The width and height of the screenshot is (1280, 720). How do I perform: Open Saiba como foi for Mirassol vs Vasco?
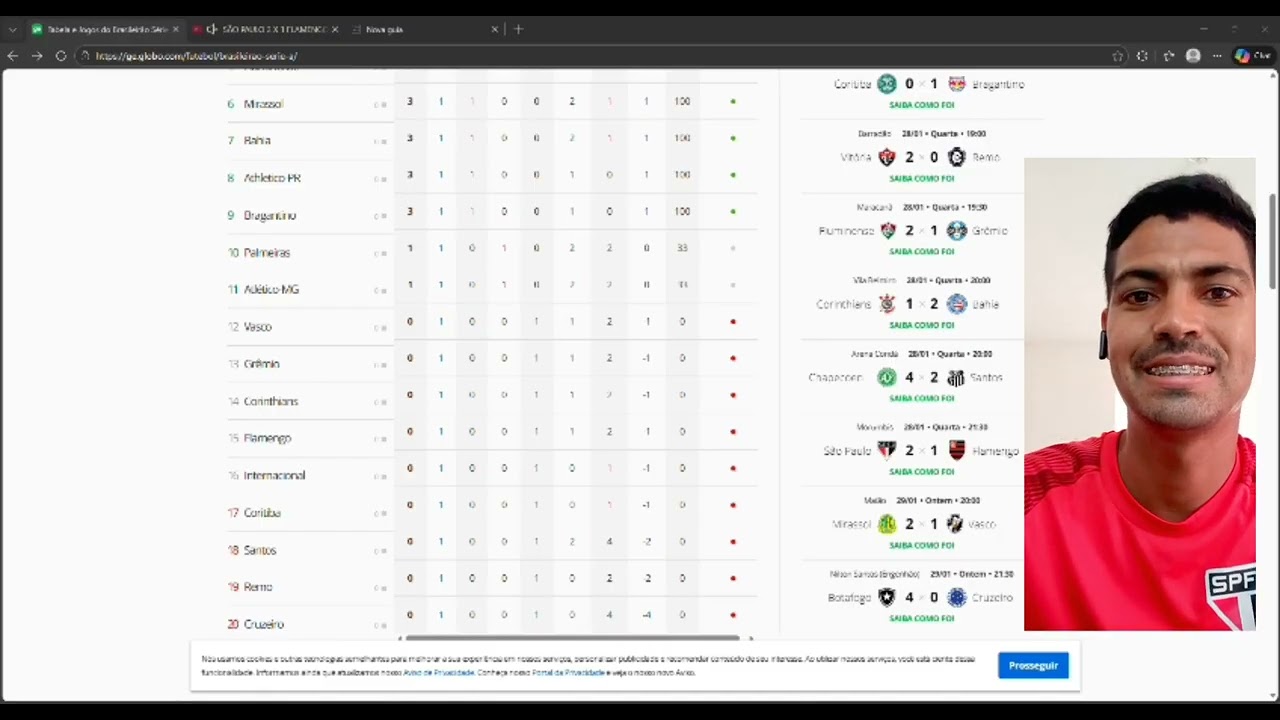pyautogui.click(x=922, y=545)
